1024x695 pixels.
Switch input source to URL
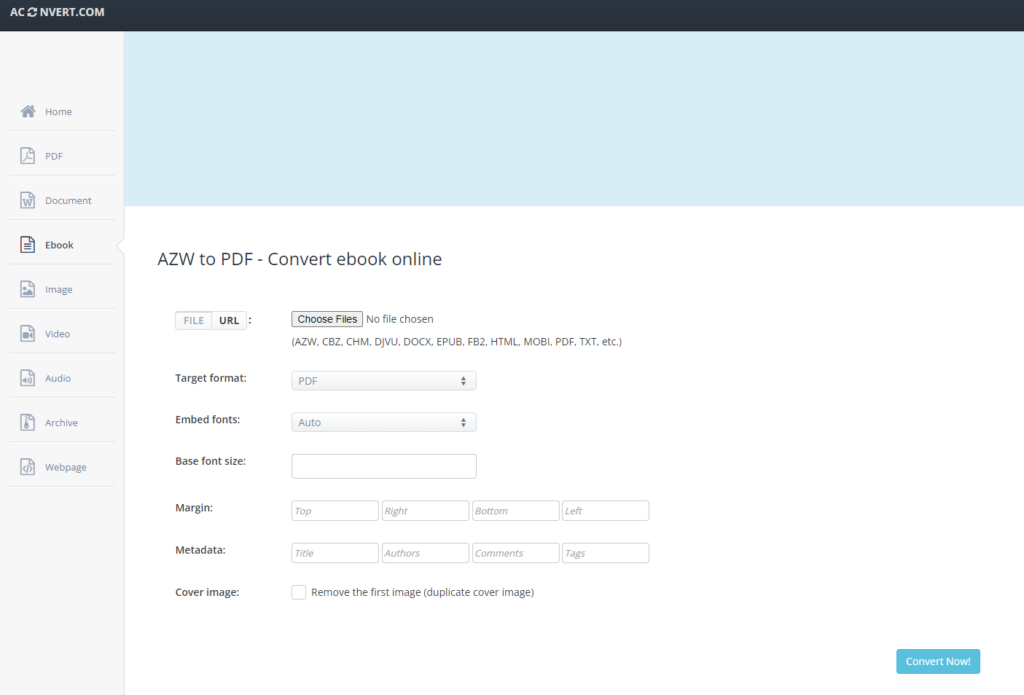click(x=229, y=320)
